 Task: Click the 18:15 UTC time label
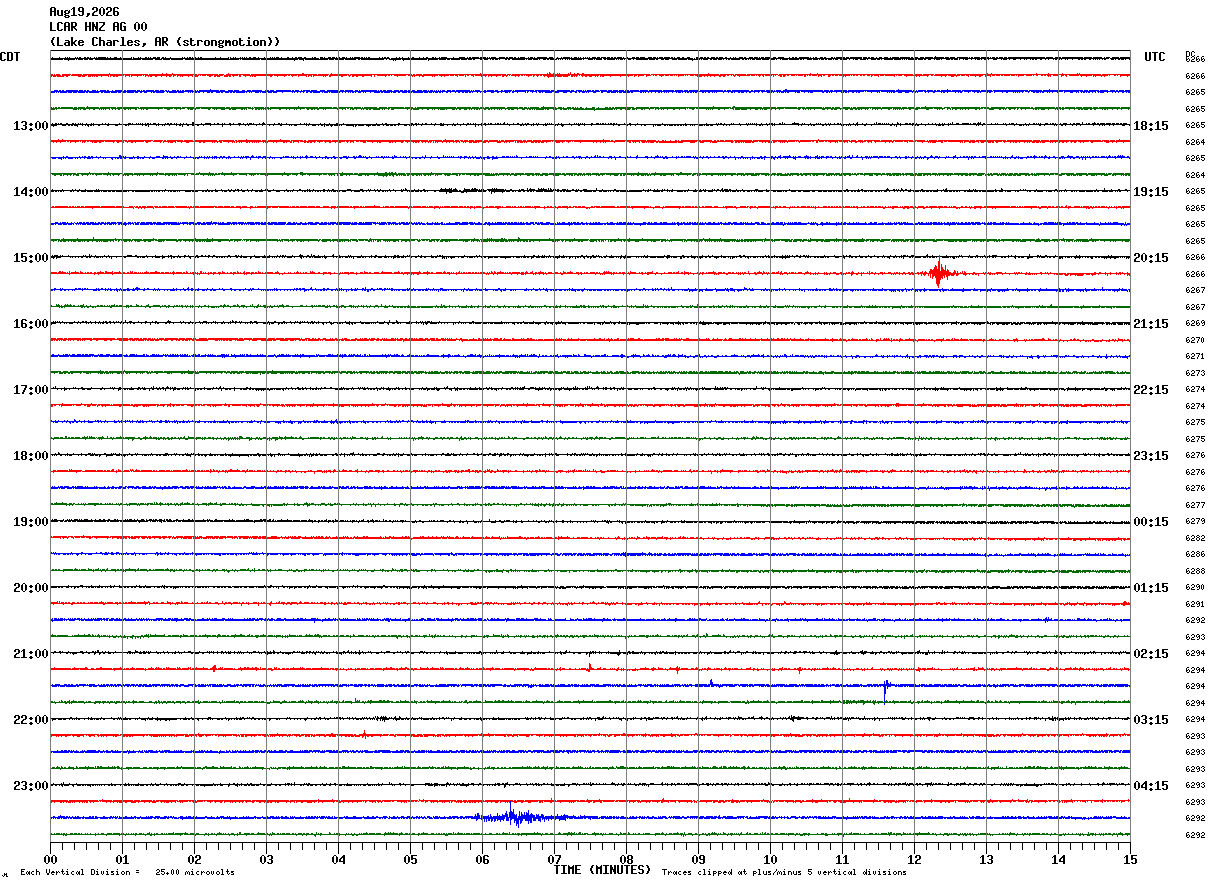pos(1151,126)
